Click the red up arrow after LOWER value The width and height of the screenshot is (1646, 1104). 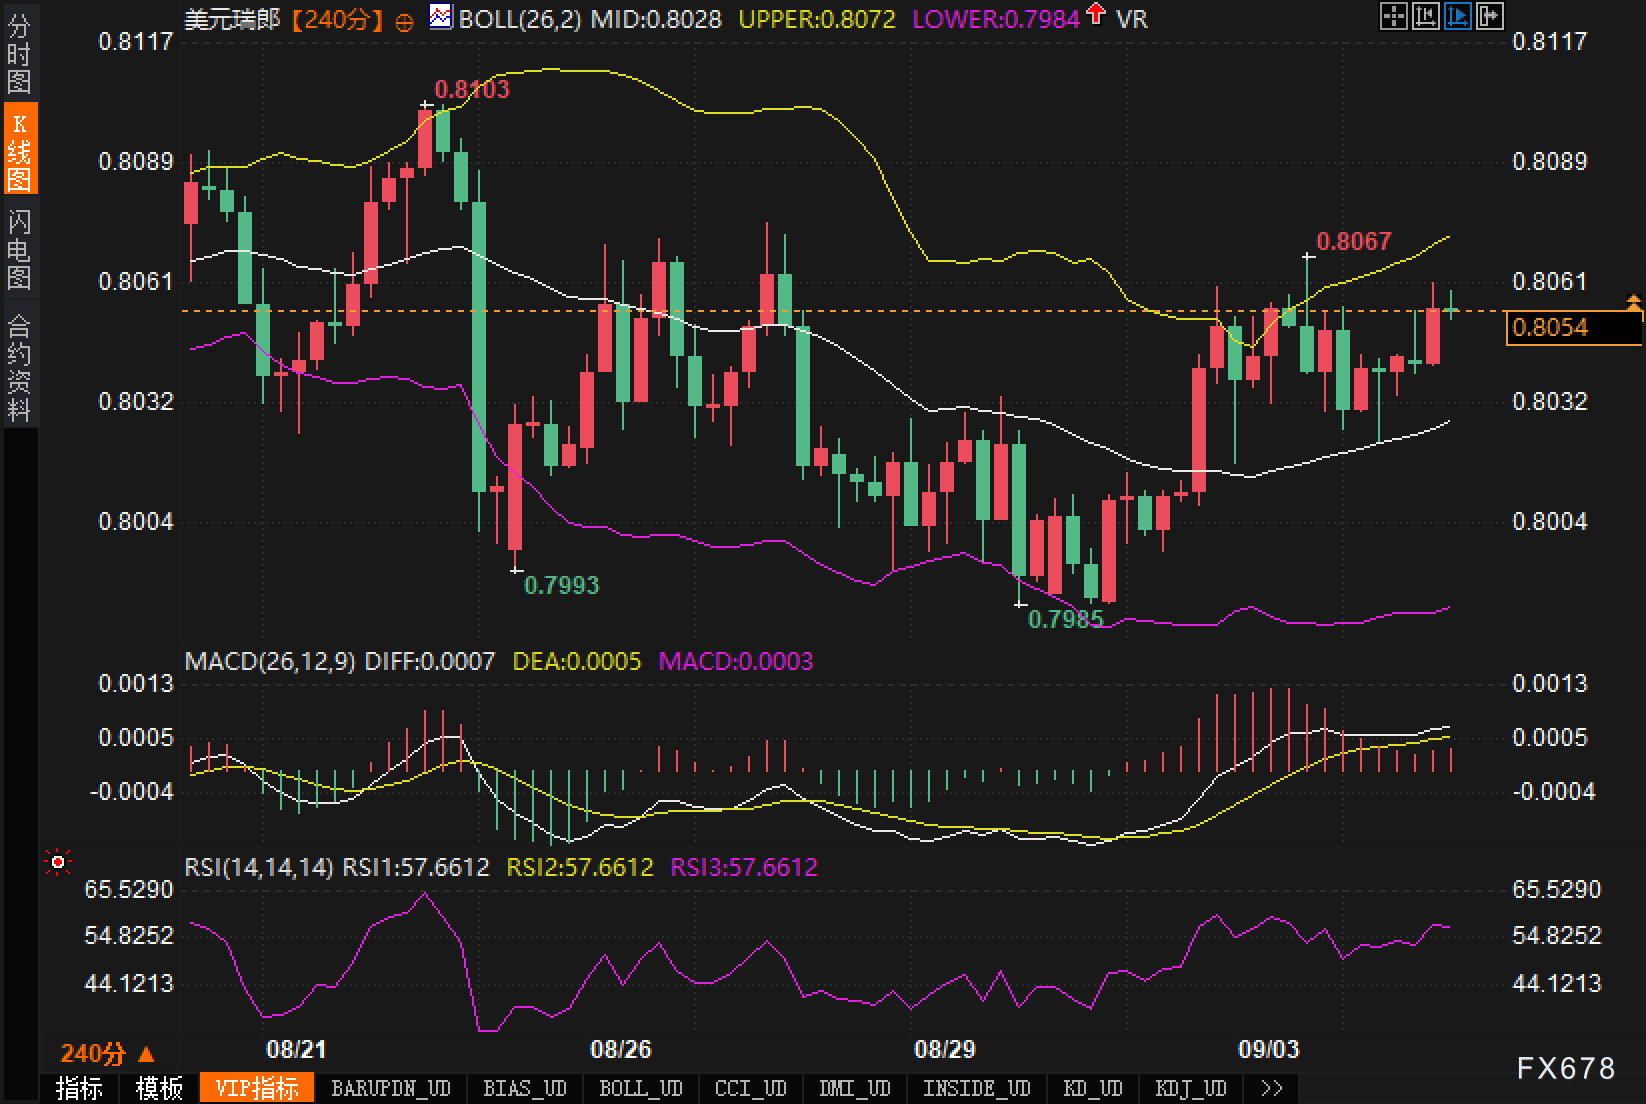[1097, 14]
